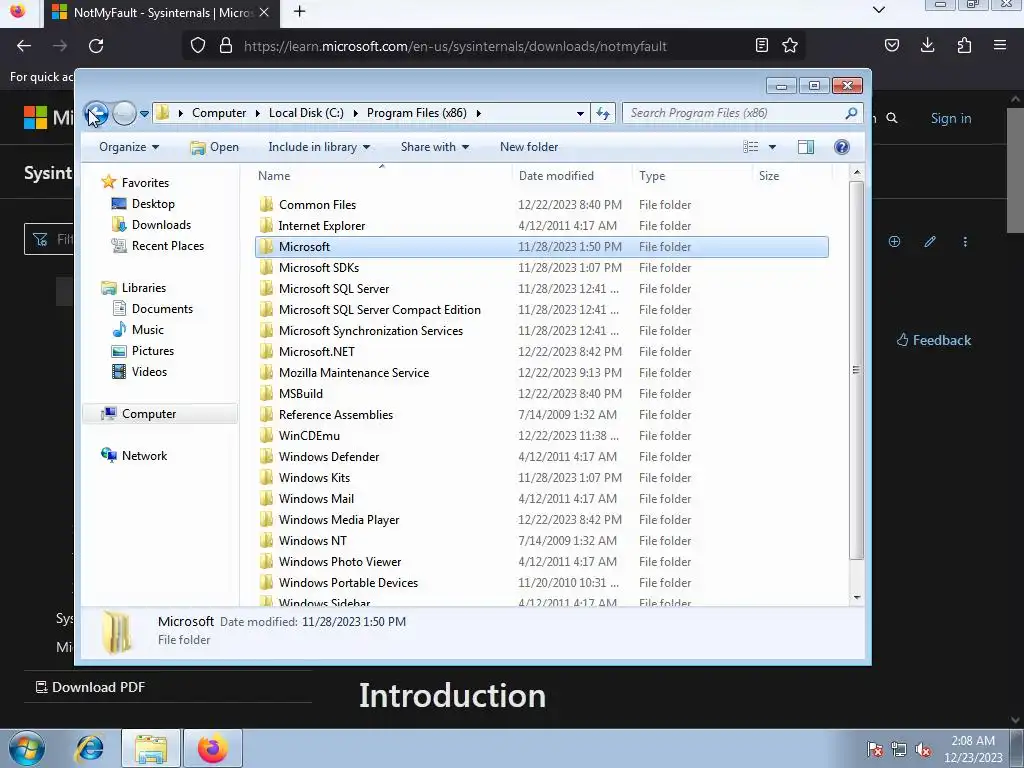Reload the Firefox page

click(x=96, y=46)
